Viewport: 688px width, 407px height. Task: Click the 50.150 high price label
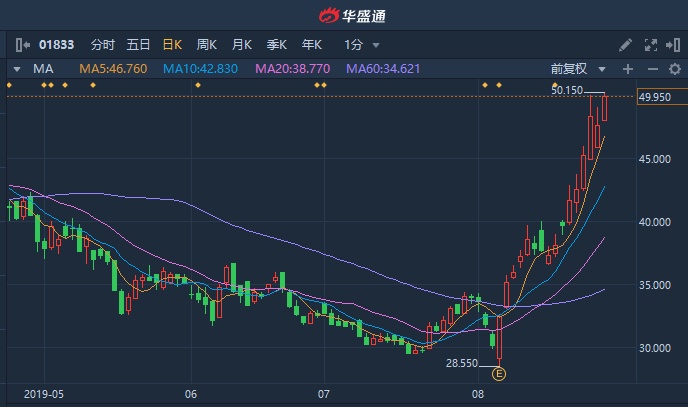coord(566,90)
